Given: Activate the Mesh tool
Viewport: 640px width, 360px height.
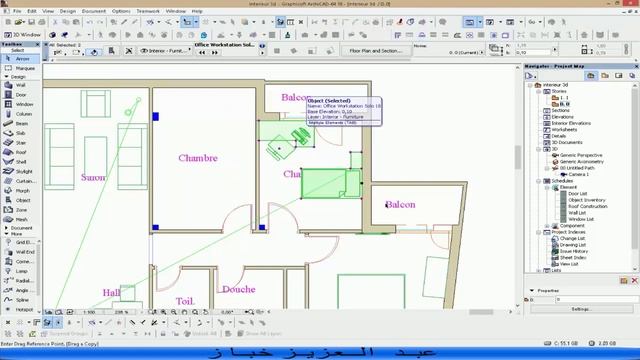Looking at the screenshot, I should (x=20, y=220).
